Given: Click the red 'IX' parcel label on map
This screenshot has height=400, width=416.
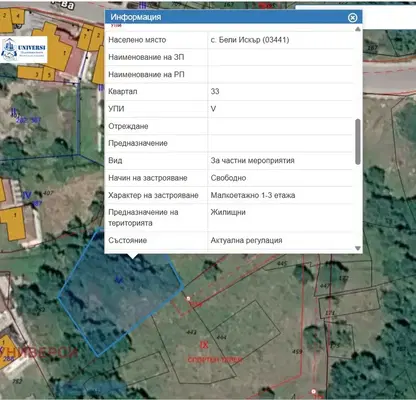Looking at the screenshot, I should coord(204,345).
